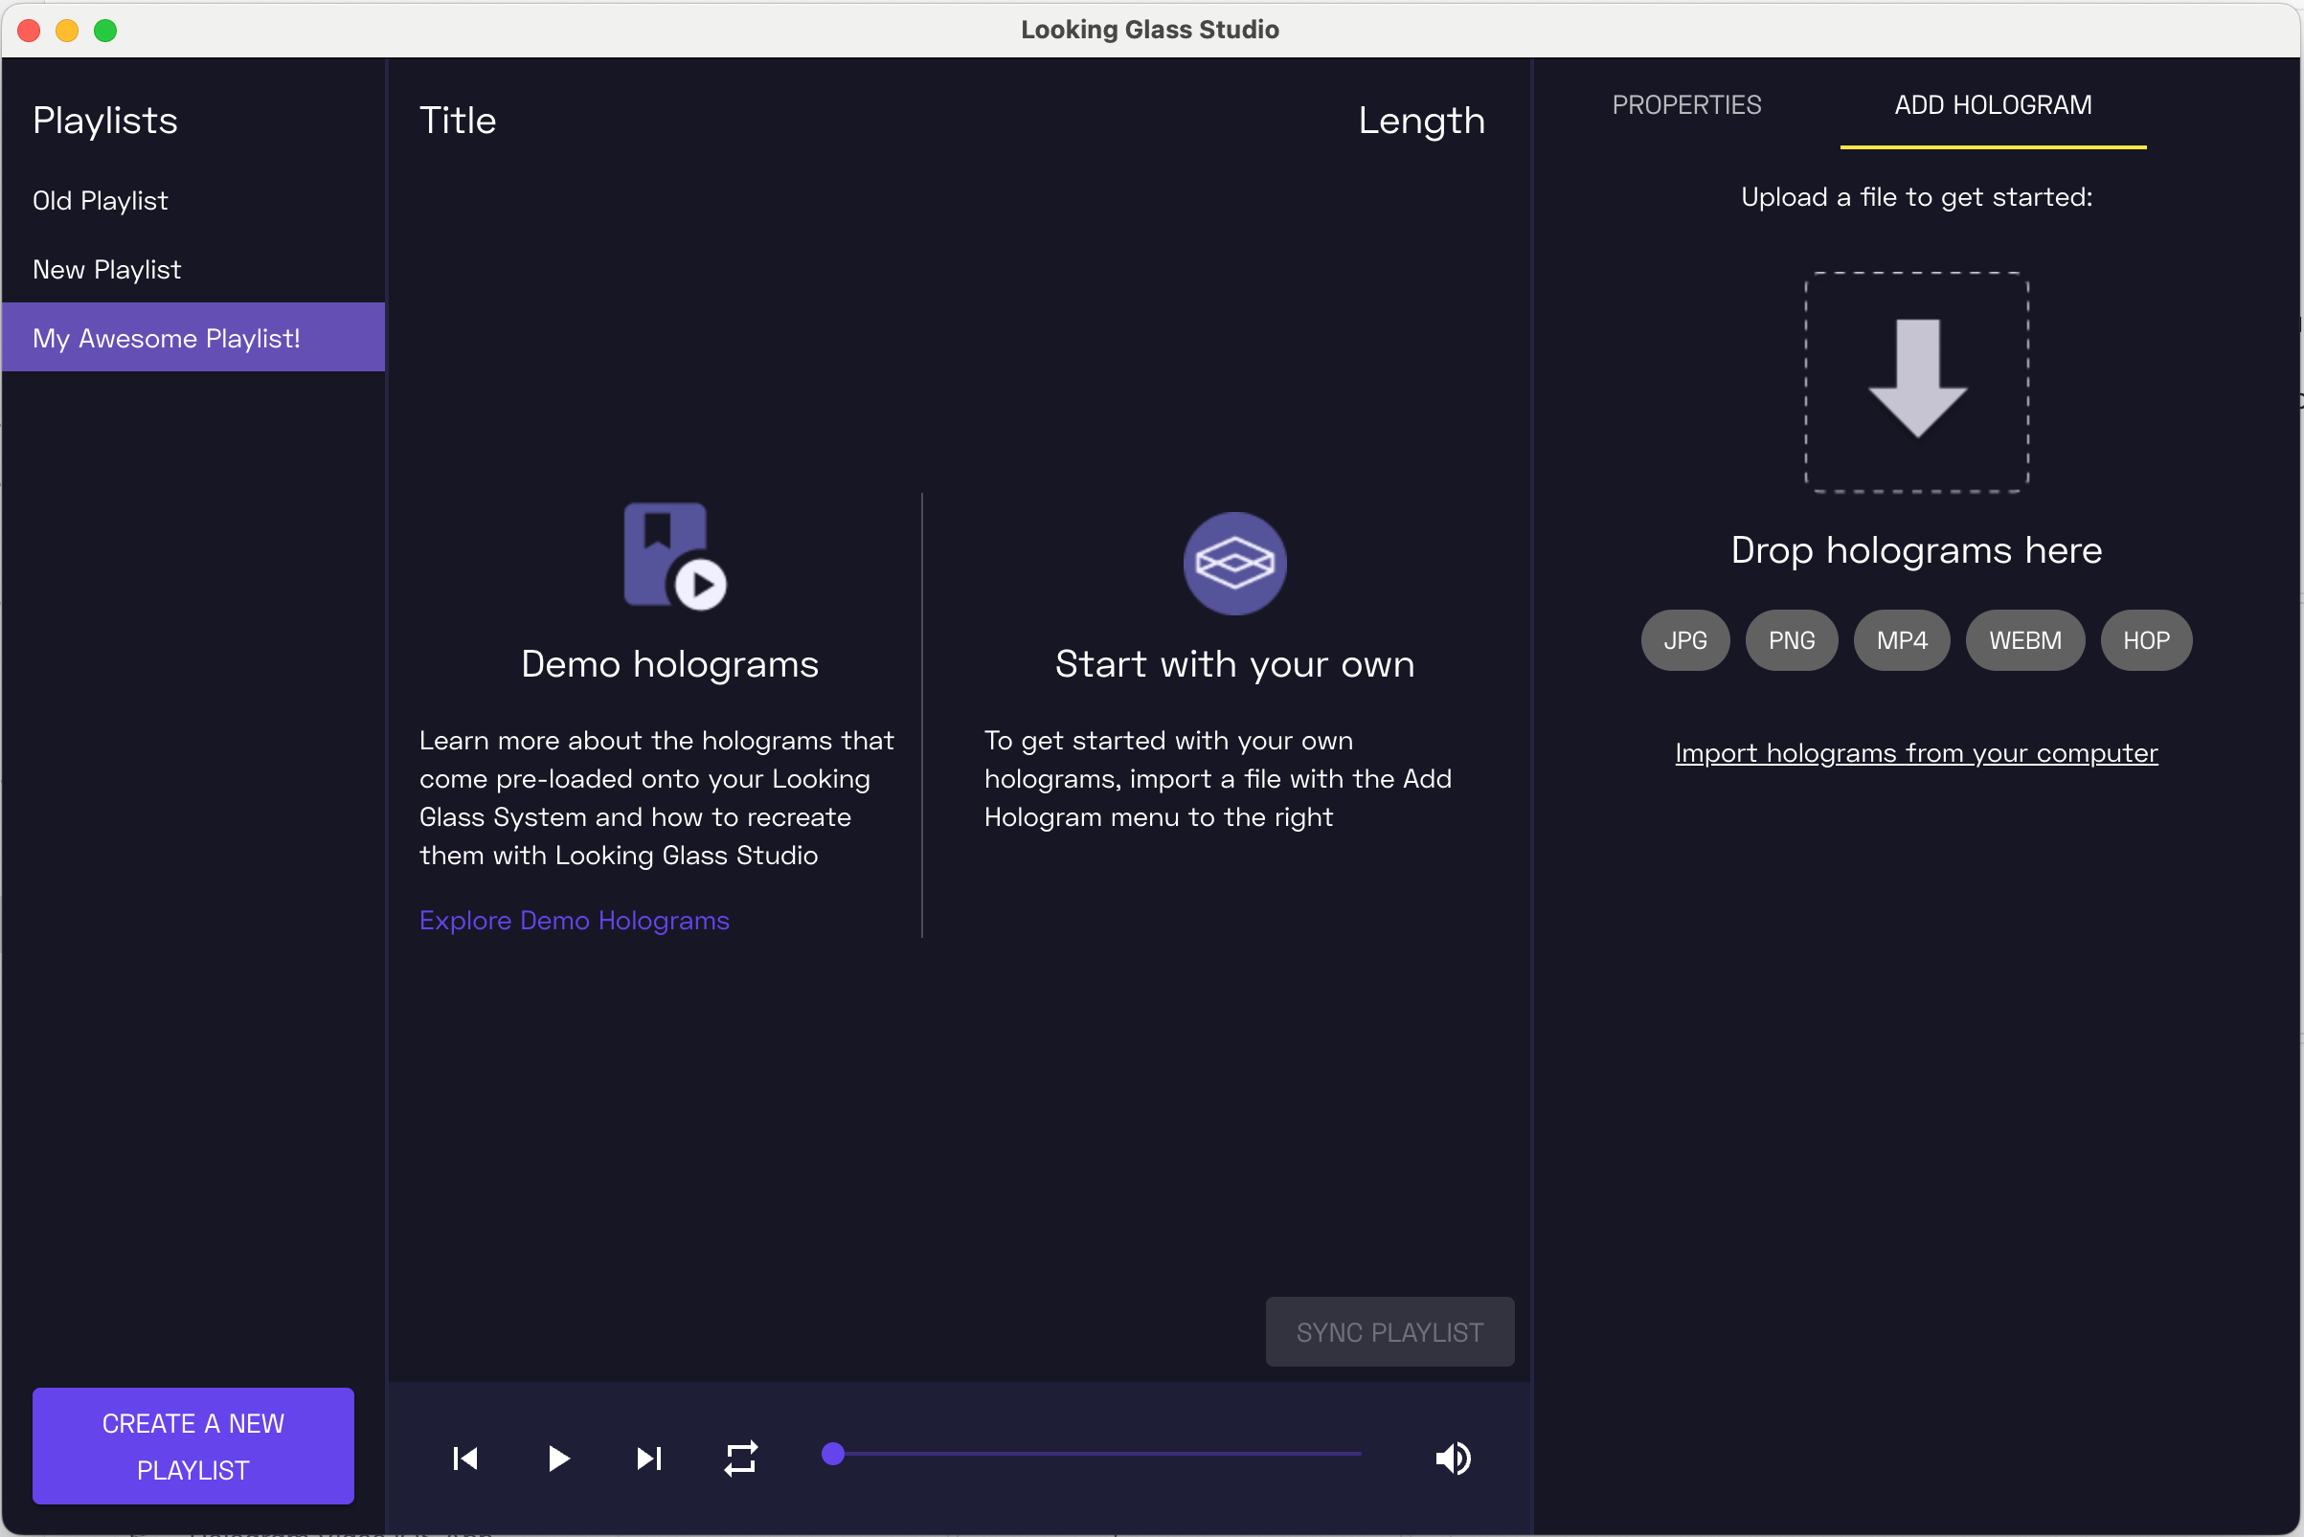The image size is (2304, 1537).
Task: Click Create a New Playlist button
Action: [193, 1445]
